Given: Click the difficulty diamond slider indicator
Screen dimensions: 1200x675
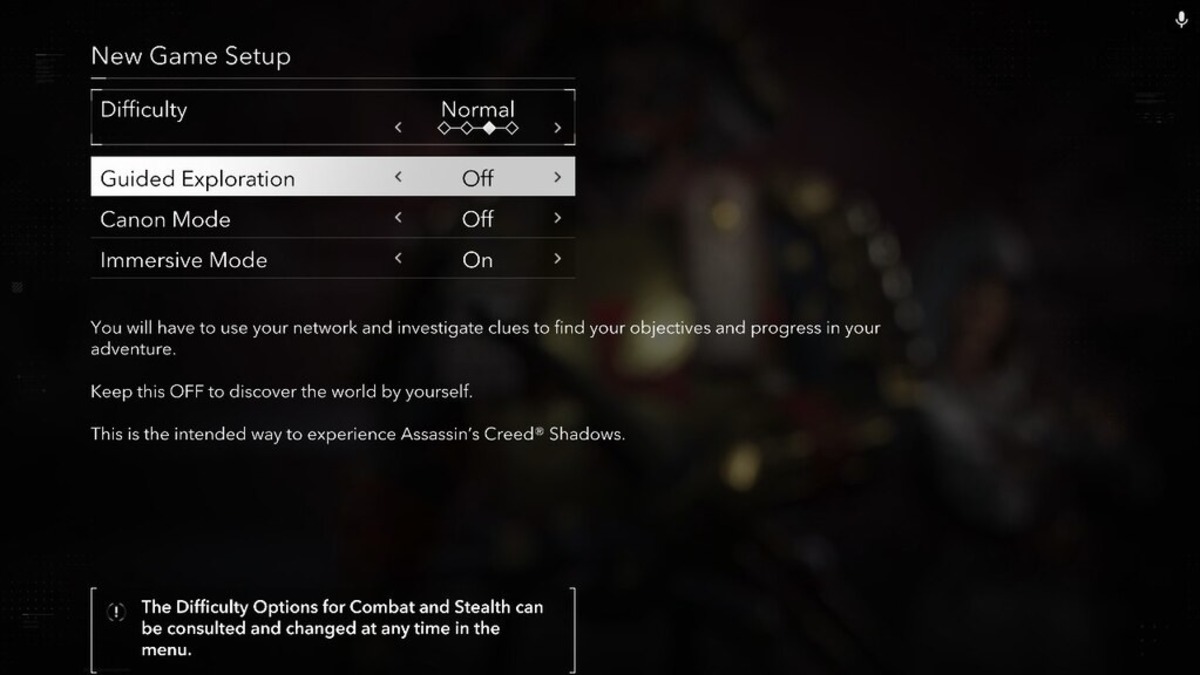Looking at the screenshot, I should 478,128.
